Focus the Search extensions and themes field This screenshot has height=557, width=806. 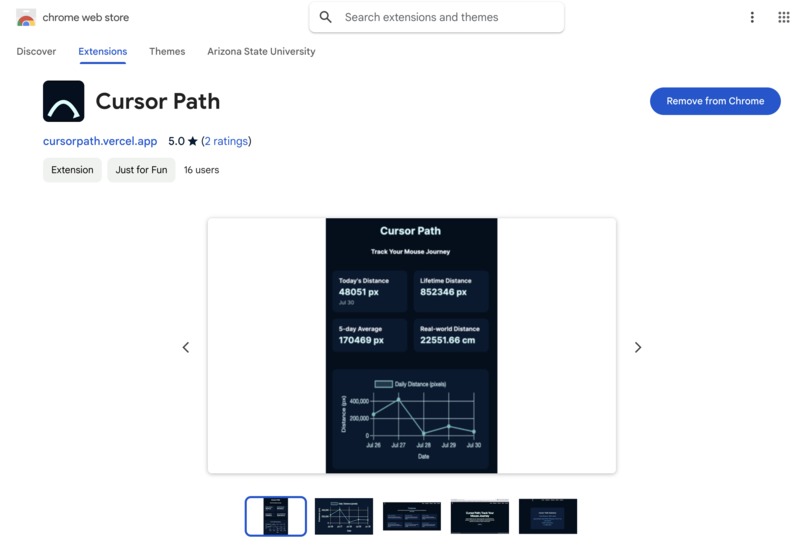[x=436, y=17]
